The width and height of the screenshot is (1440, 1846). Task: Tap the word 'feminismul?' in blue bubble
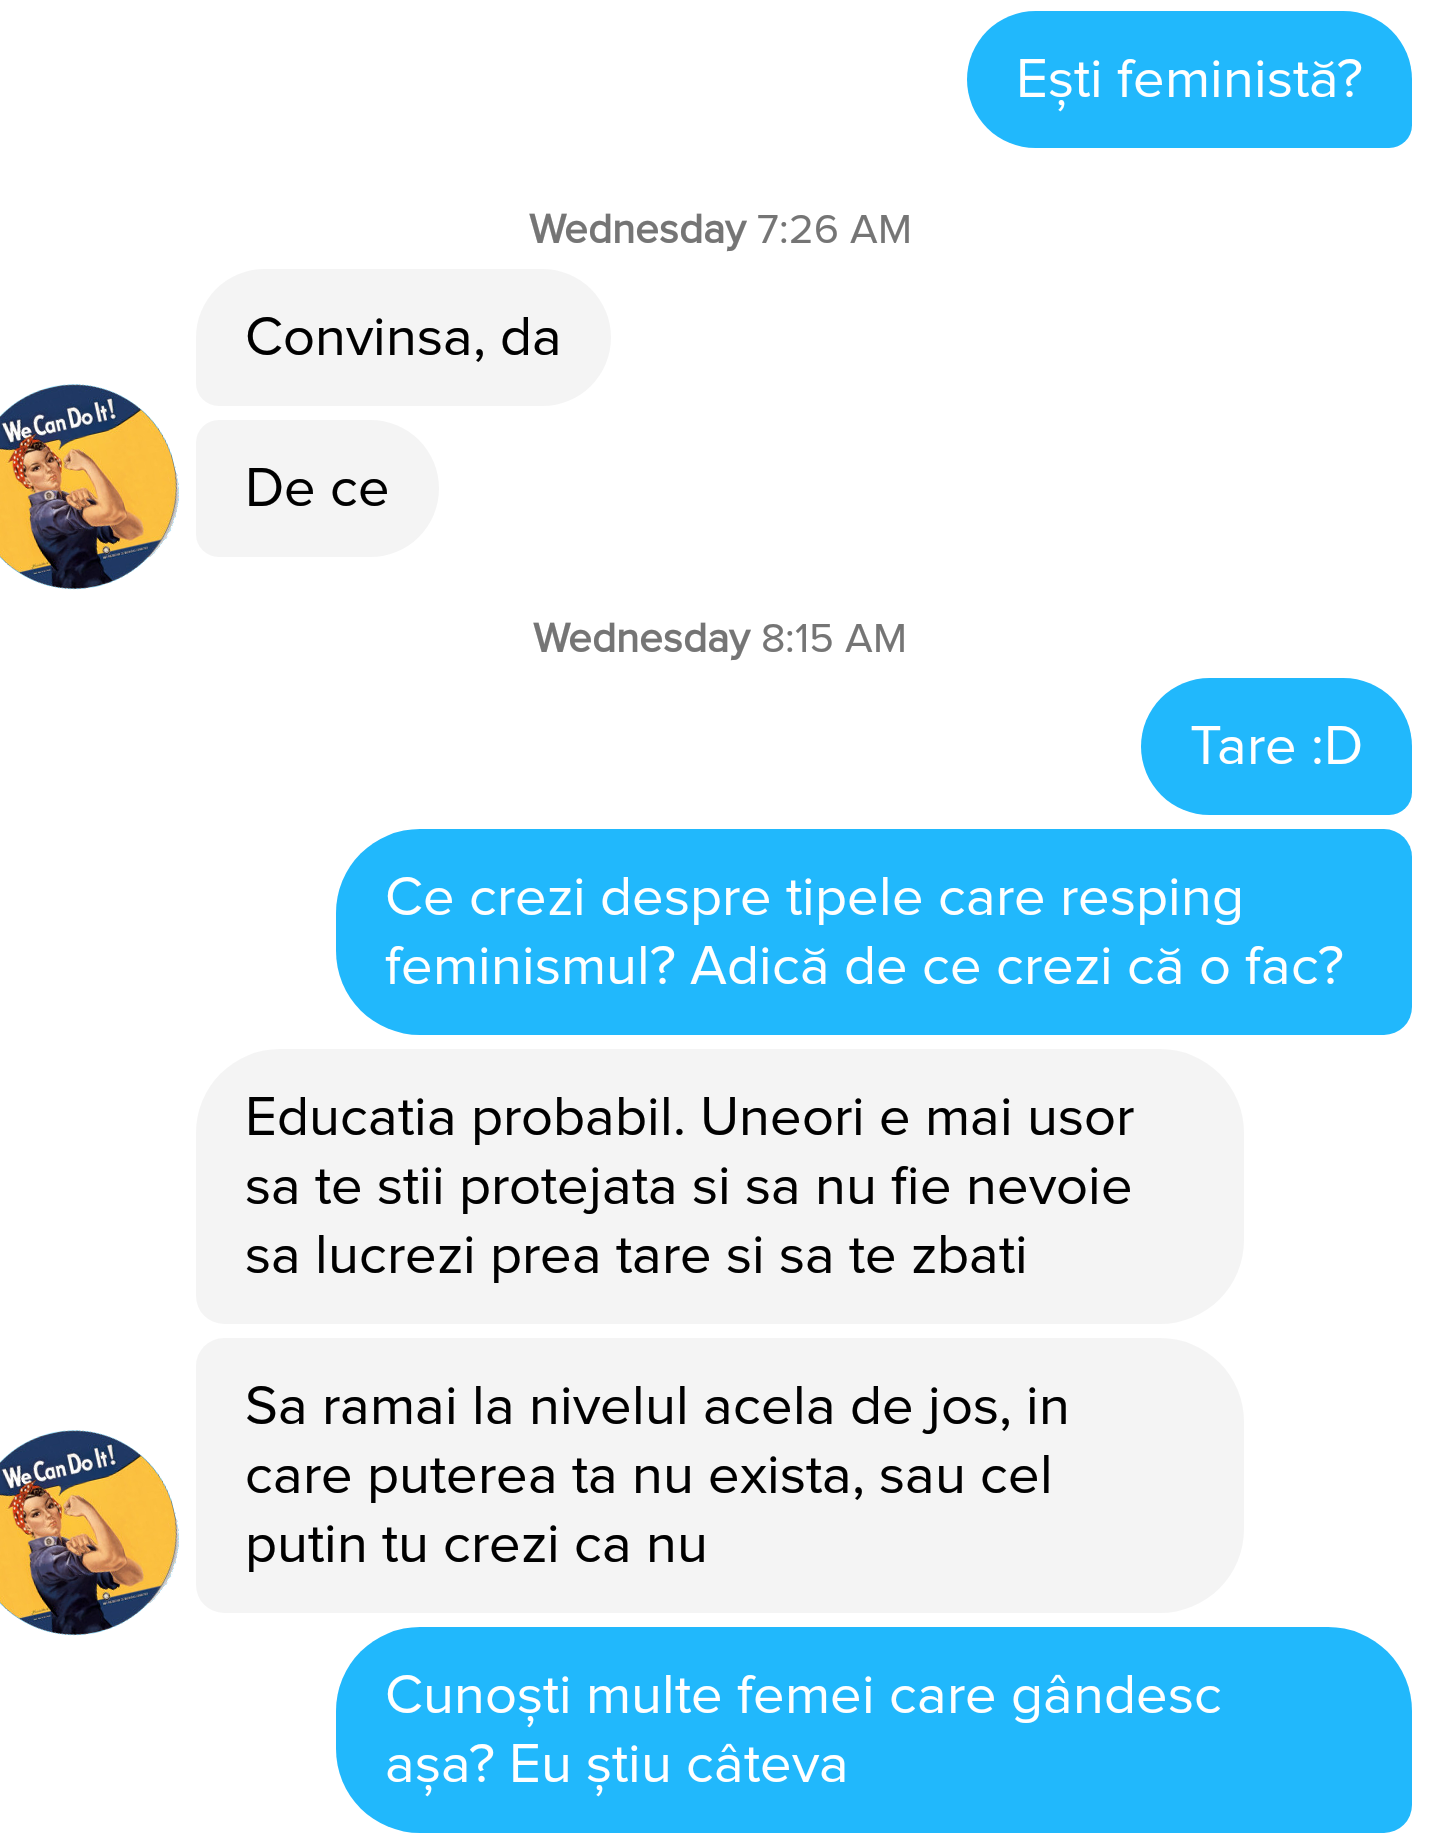coord(531,967)
